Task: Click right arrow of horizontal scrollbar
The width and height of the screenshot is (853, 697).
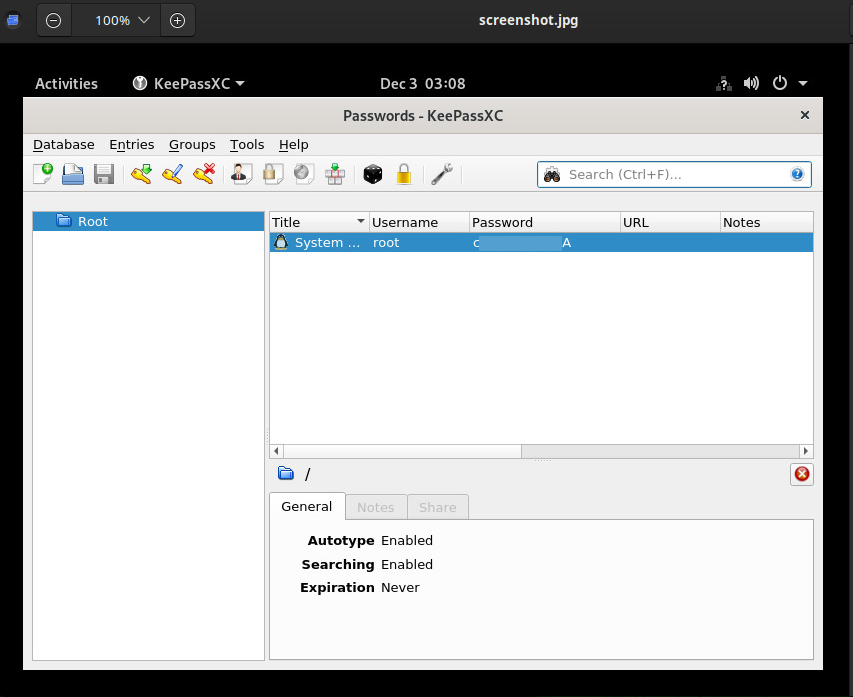Action: tap(806, 451)
